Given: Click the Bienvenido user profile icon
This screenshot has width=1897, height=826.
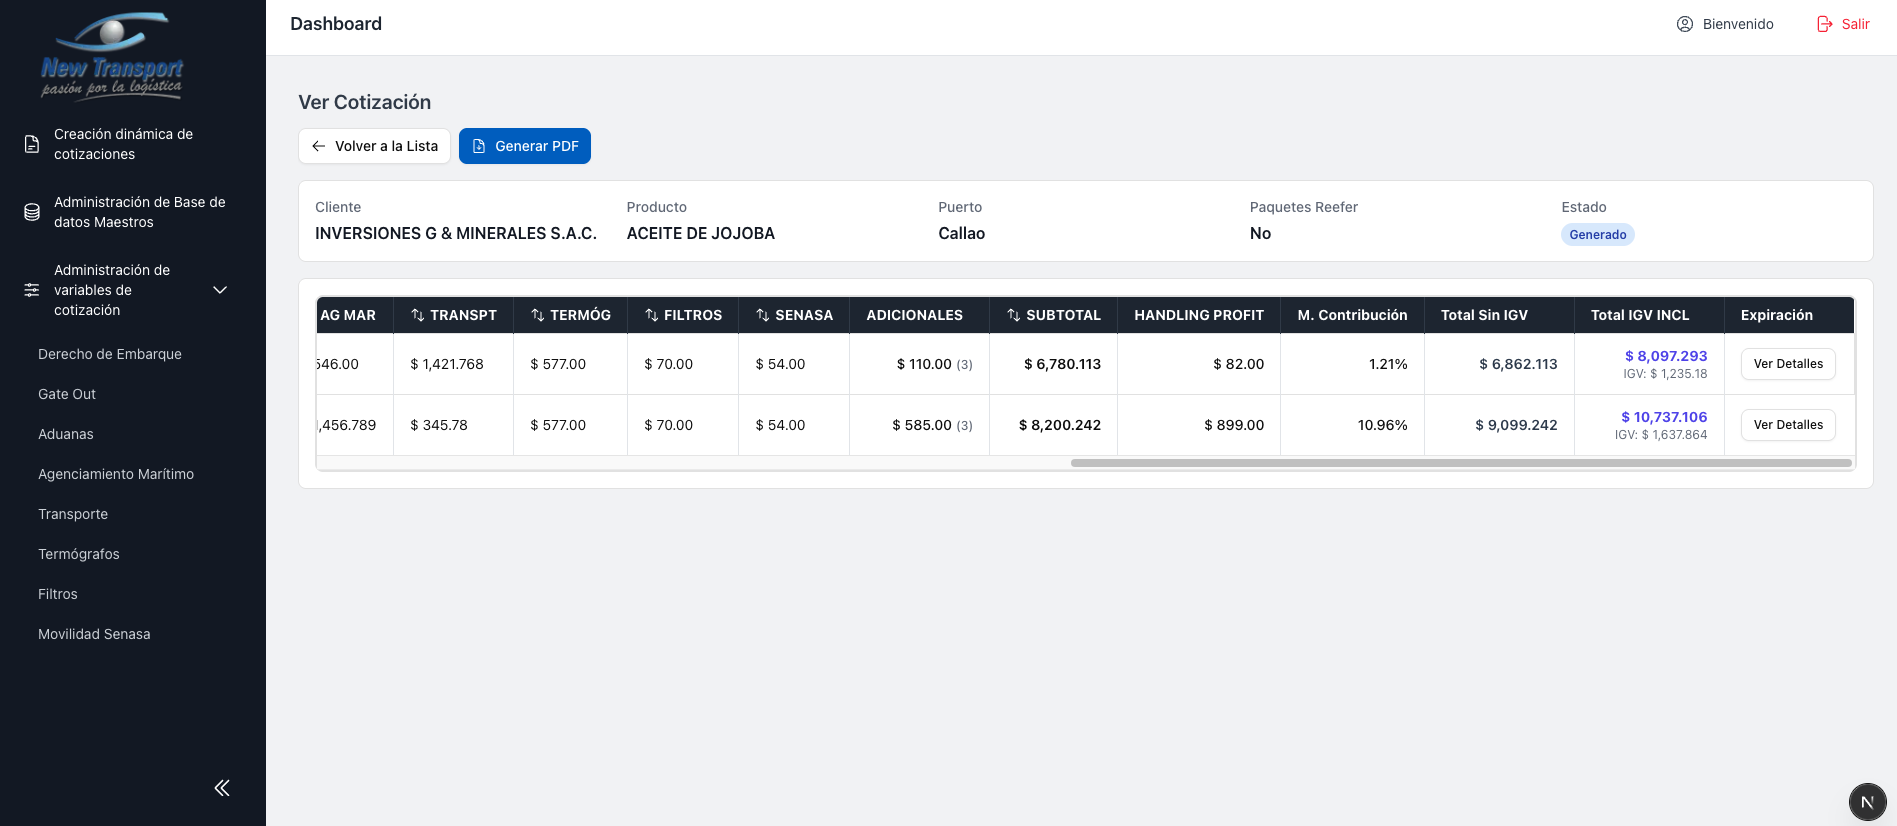Looking at the screenshot, I should [1685, 24].
